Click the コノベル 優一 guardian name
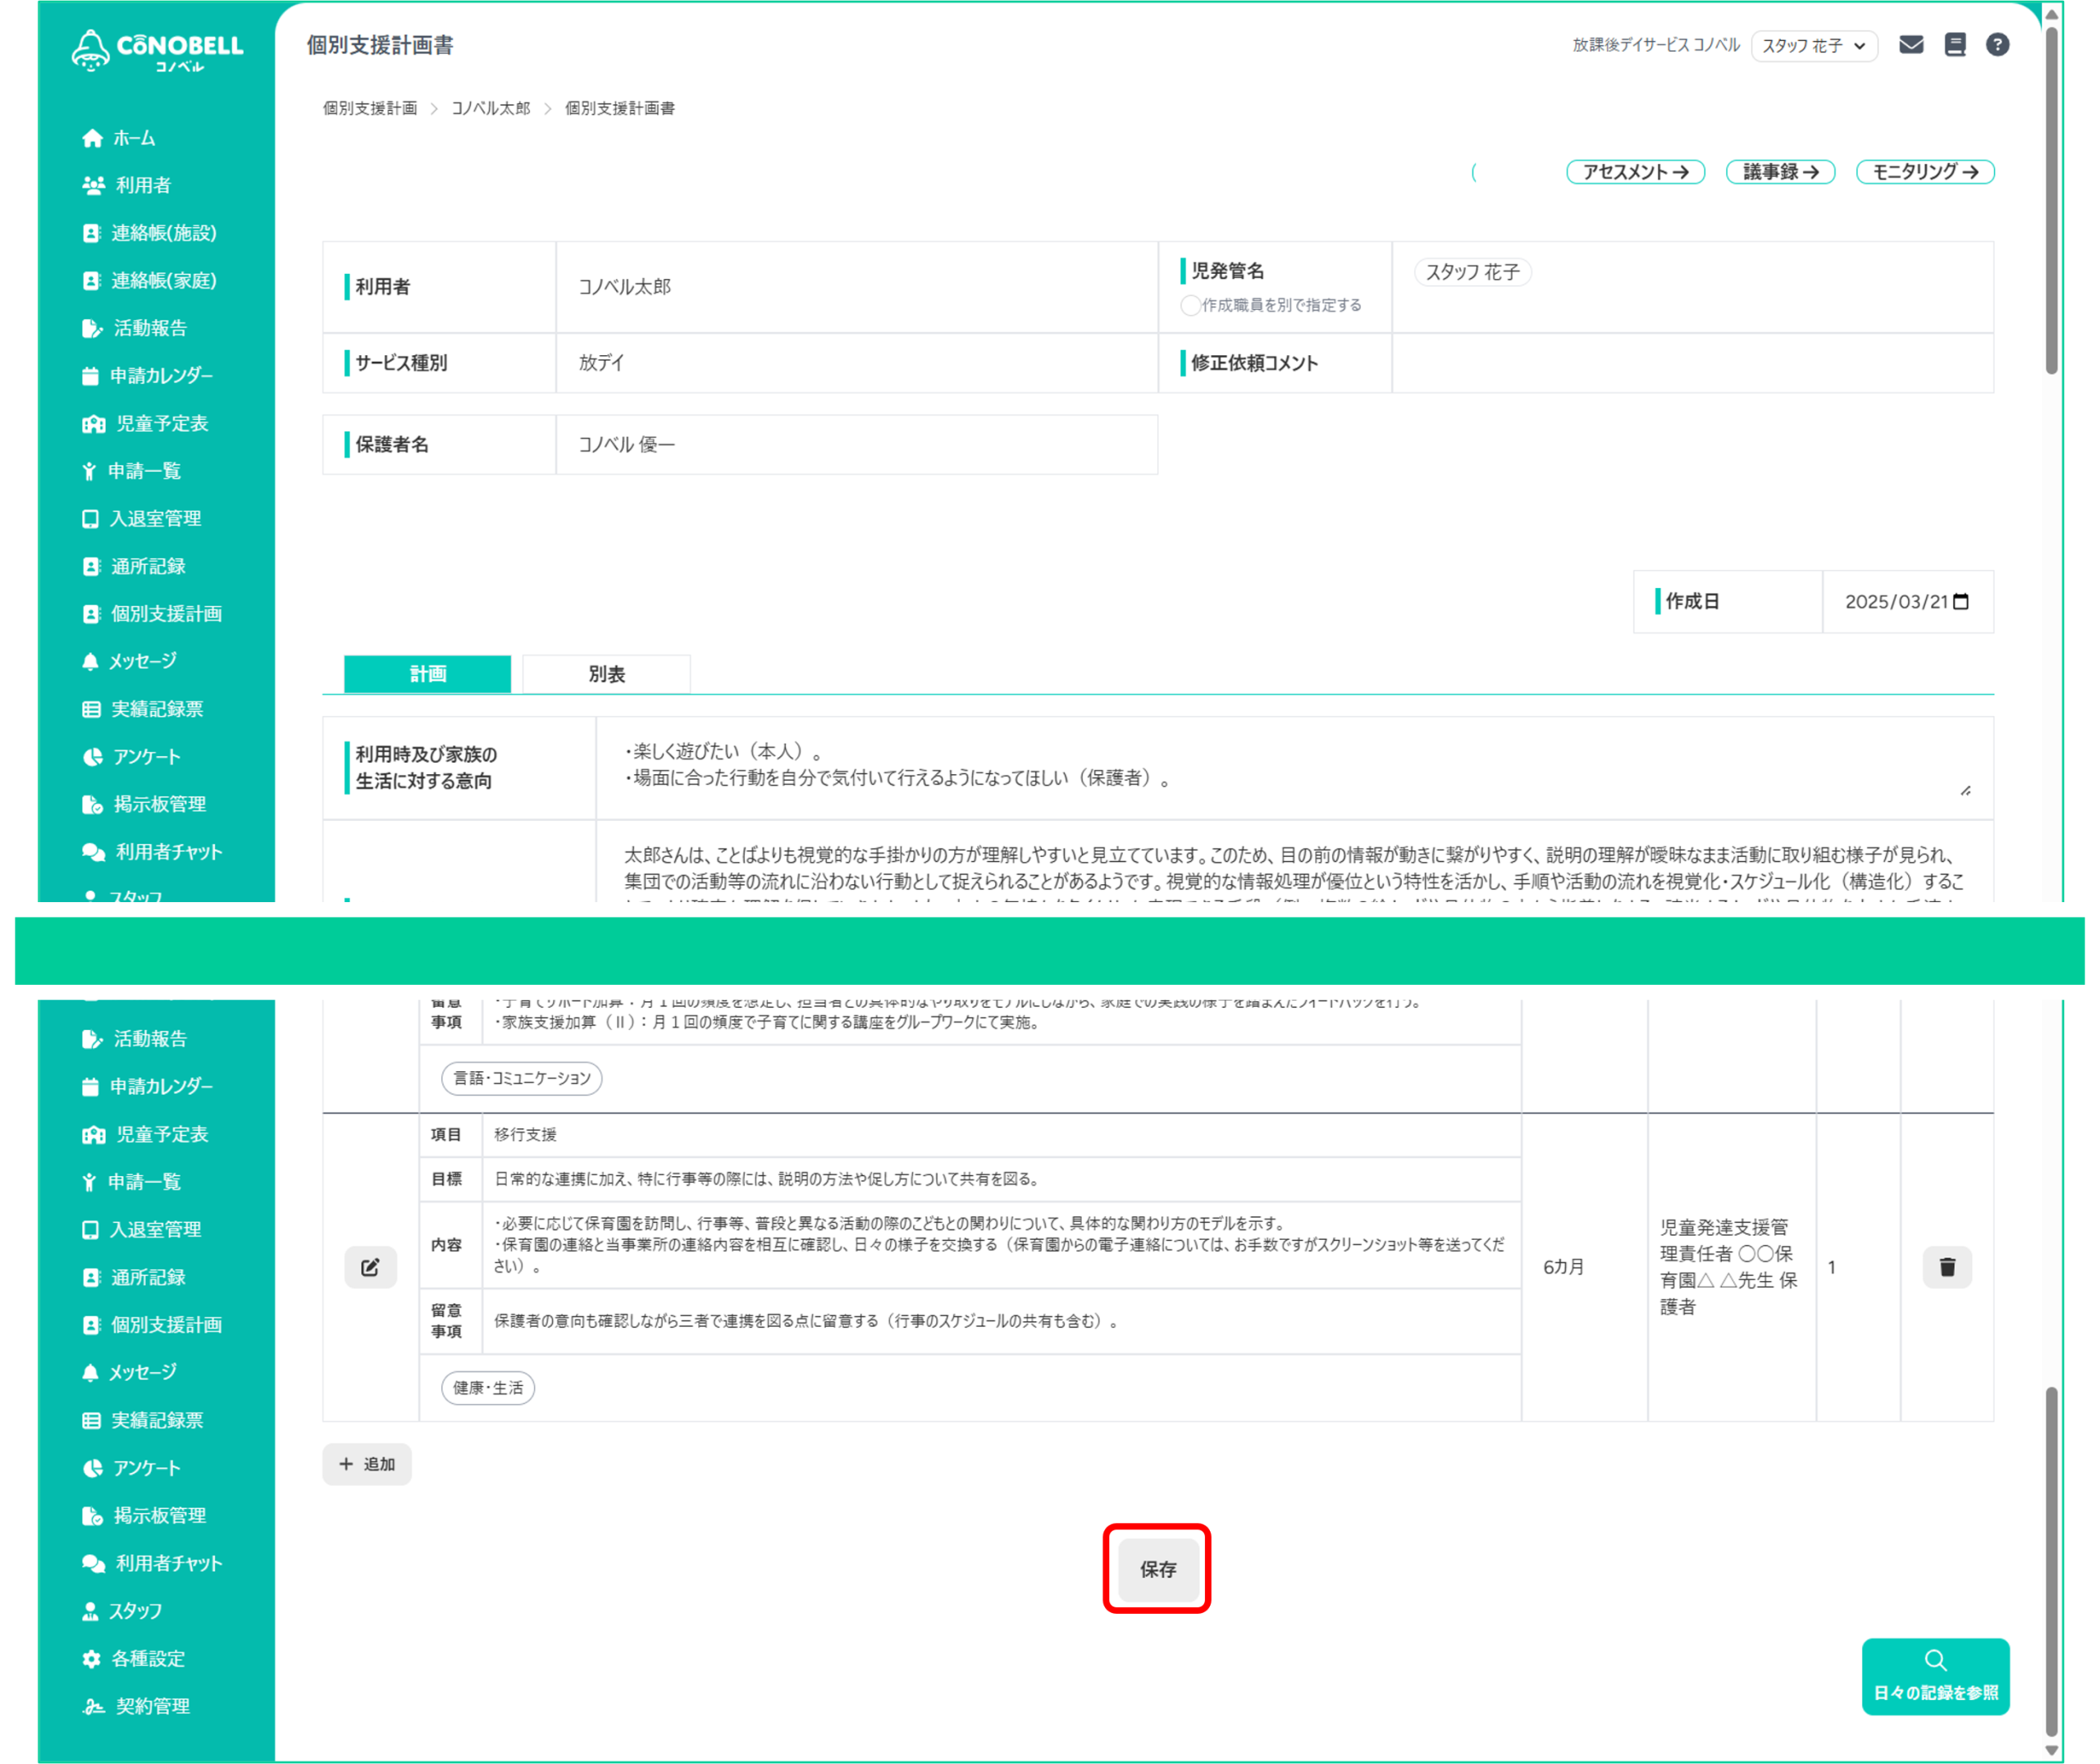 627,445
